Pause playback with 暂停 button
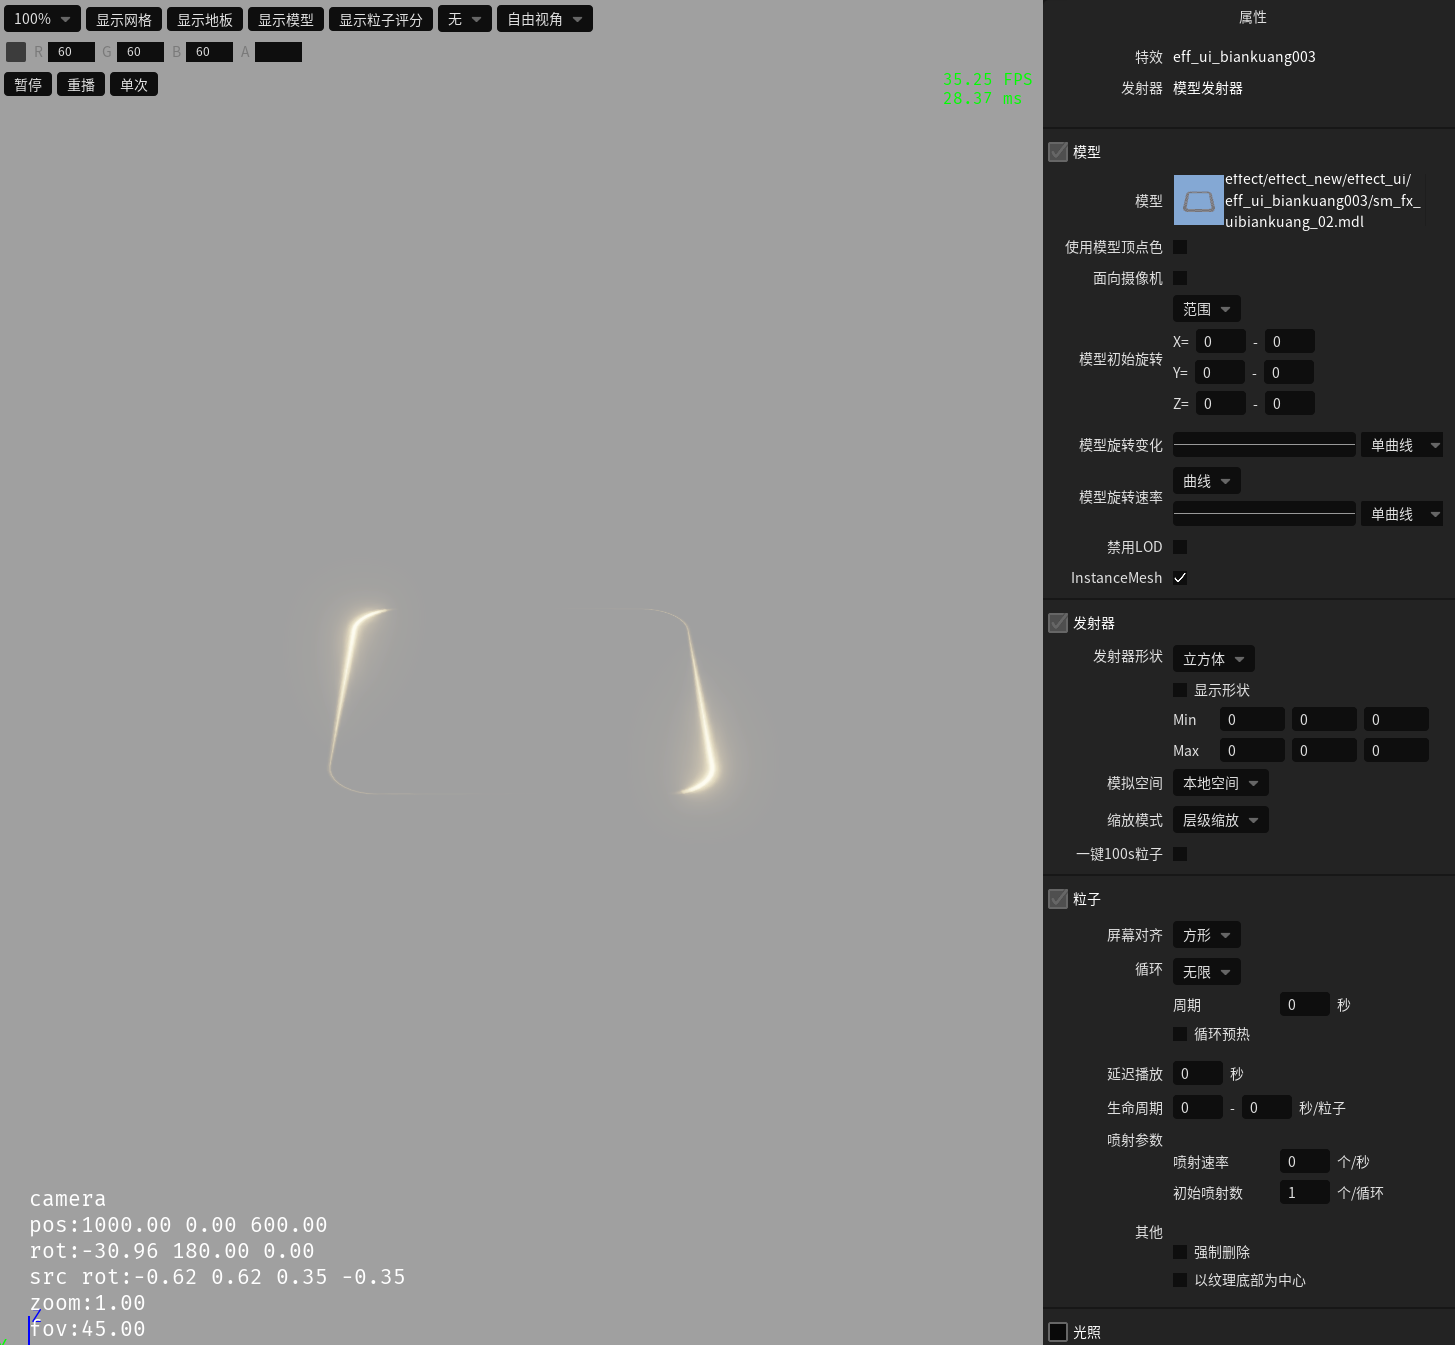Screen dimensions: 1455x1345 pos(28,85)
